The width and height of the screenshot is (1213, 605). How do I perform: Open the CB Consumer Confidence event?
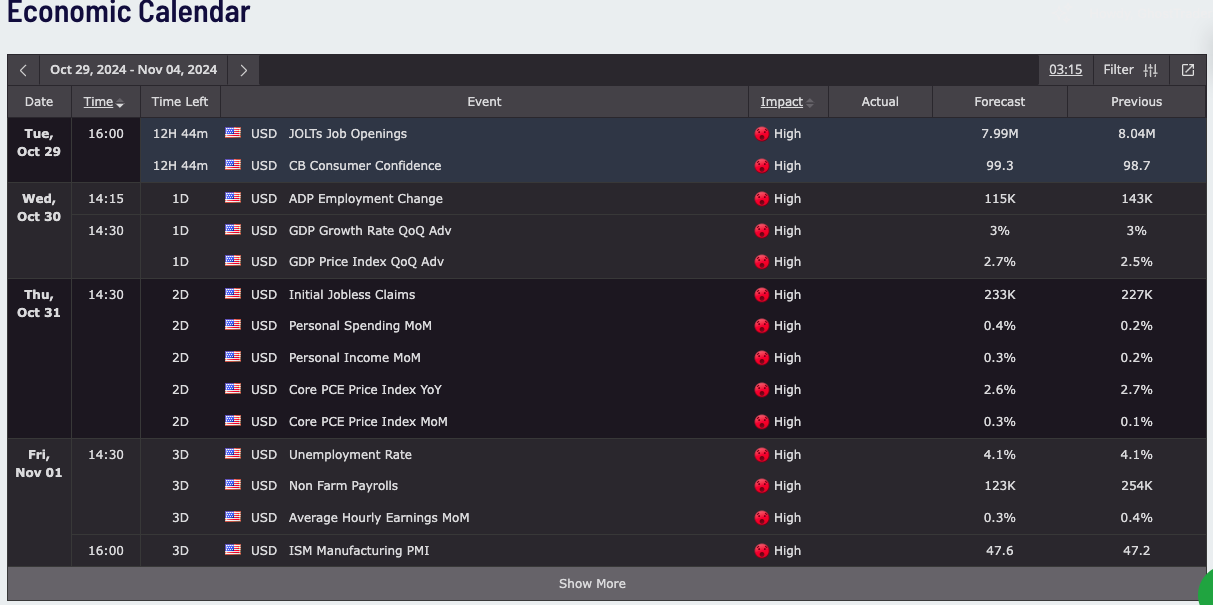[364, 166]
